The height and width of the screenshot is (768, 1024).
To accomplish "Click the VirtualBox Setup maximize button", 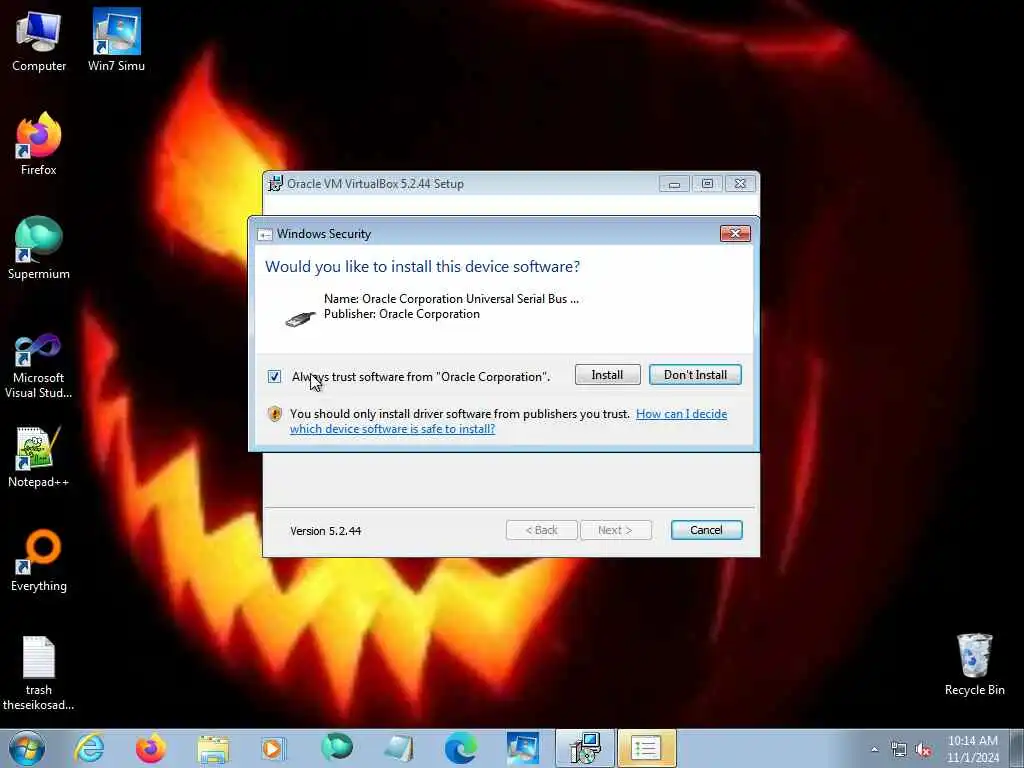I will click(707, 184).
